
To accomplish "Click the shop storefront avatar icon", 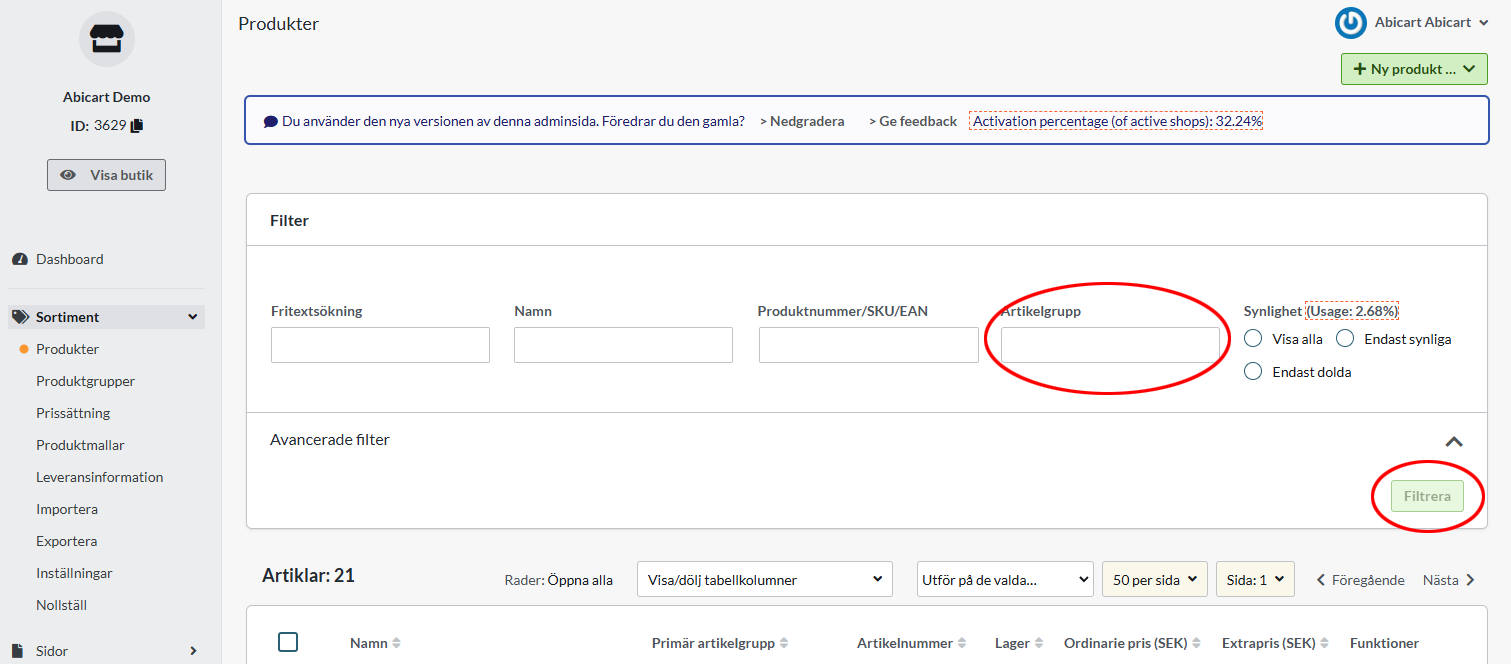I will (x=106, y=39).
